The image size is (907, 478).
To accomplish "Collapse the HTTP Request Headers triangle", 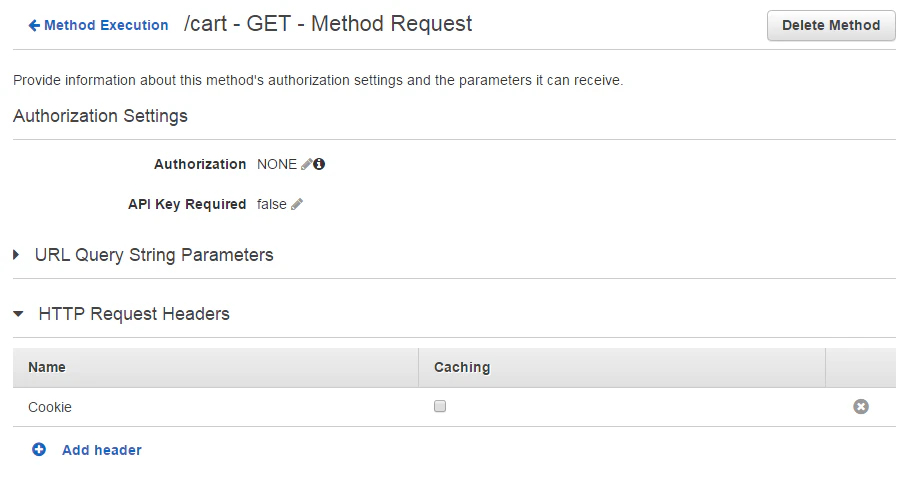I will click(x=18, y=314).
